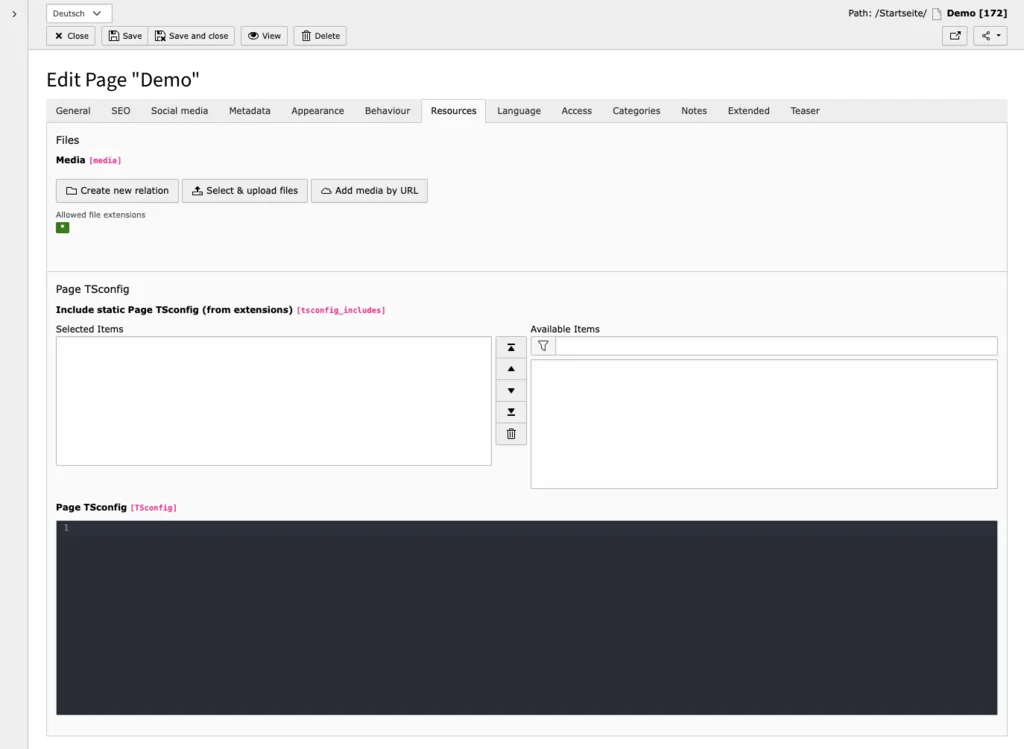Open the Deutsch language dropdown
Viewport: 1024px width, 749px height.
(x=78, y=13)
